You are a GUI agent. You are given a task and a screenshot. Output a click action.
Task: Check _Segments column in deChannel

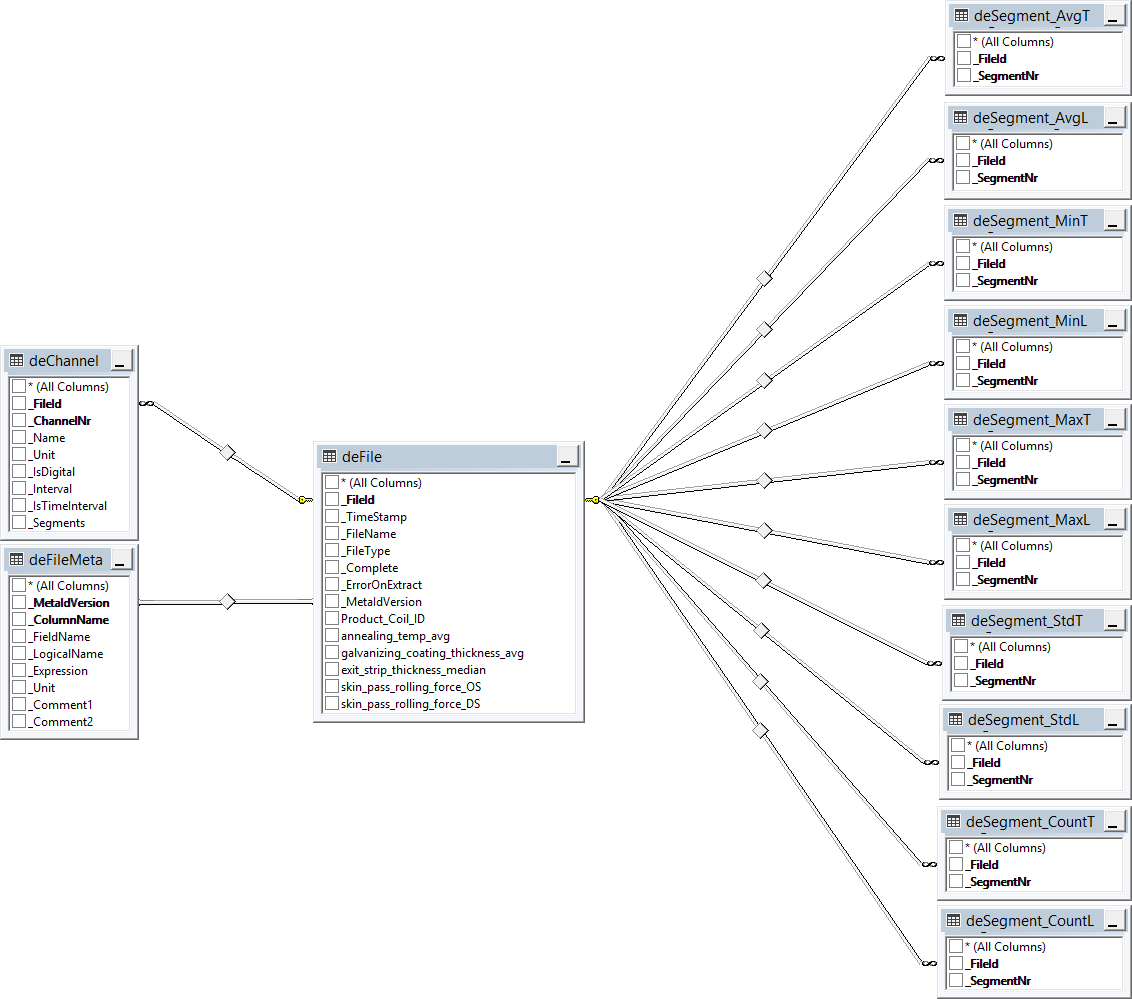click(19, 523)
